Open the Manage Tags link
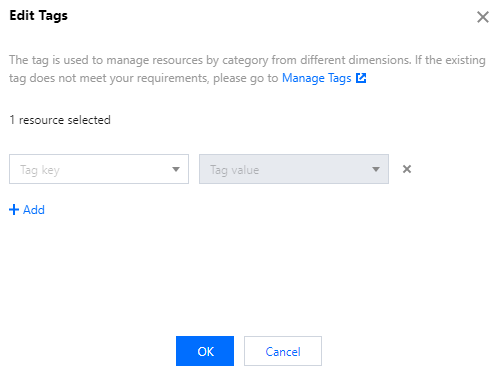497x375 pixels. tap(316, 78)
